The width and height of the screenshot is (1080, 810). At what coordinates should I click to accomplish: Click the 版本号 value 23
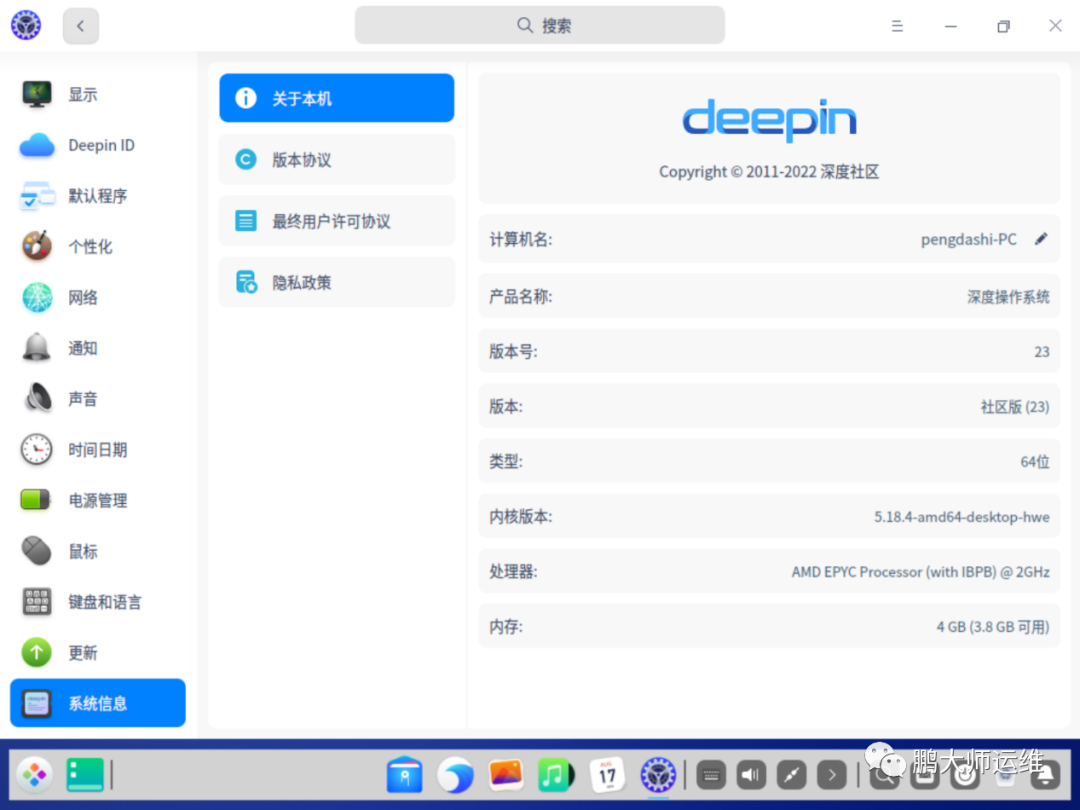pos(1042,352)
